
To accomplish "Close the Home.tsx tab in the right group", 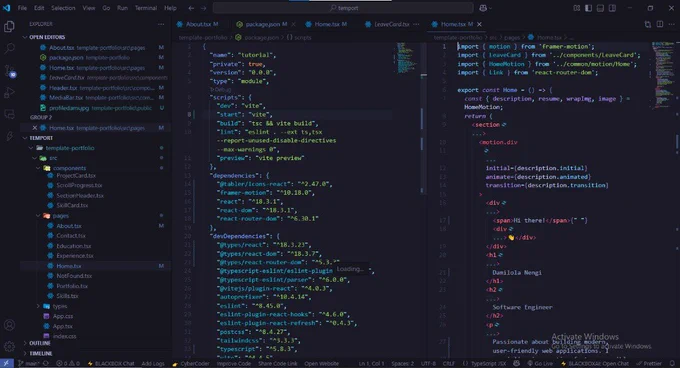I will tap(479, 24).
